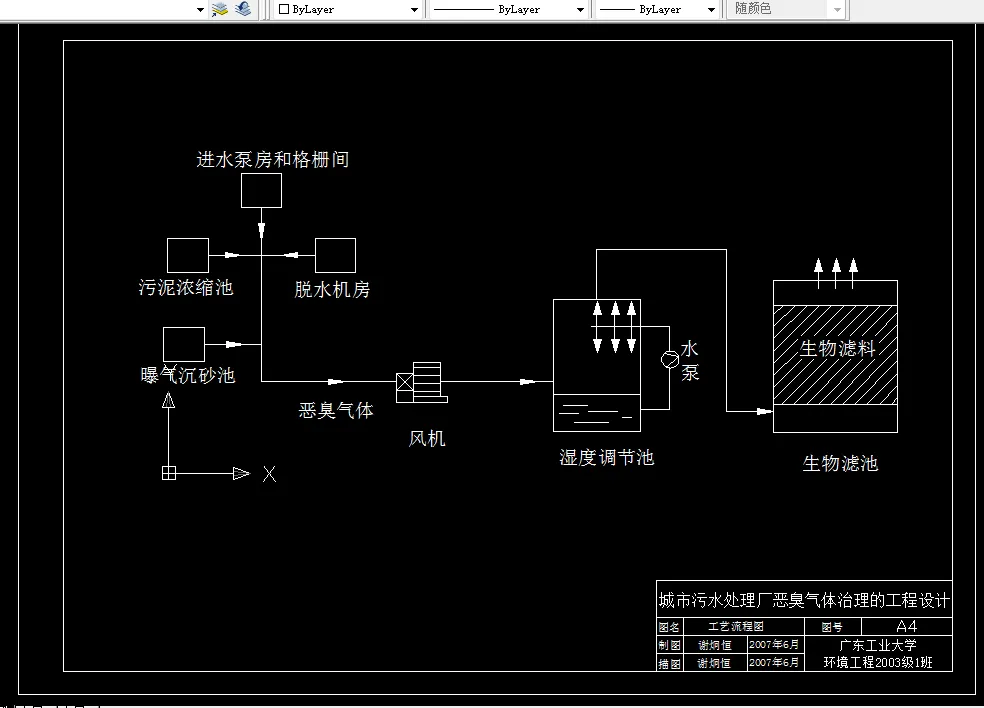Select the 污泥浓缩池 rectangle
Image resolution: width=984 pixels, height=708 pixels.
(x=187, y=254)
